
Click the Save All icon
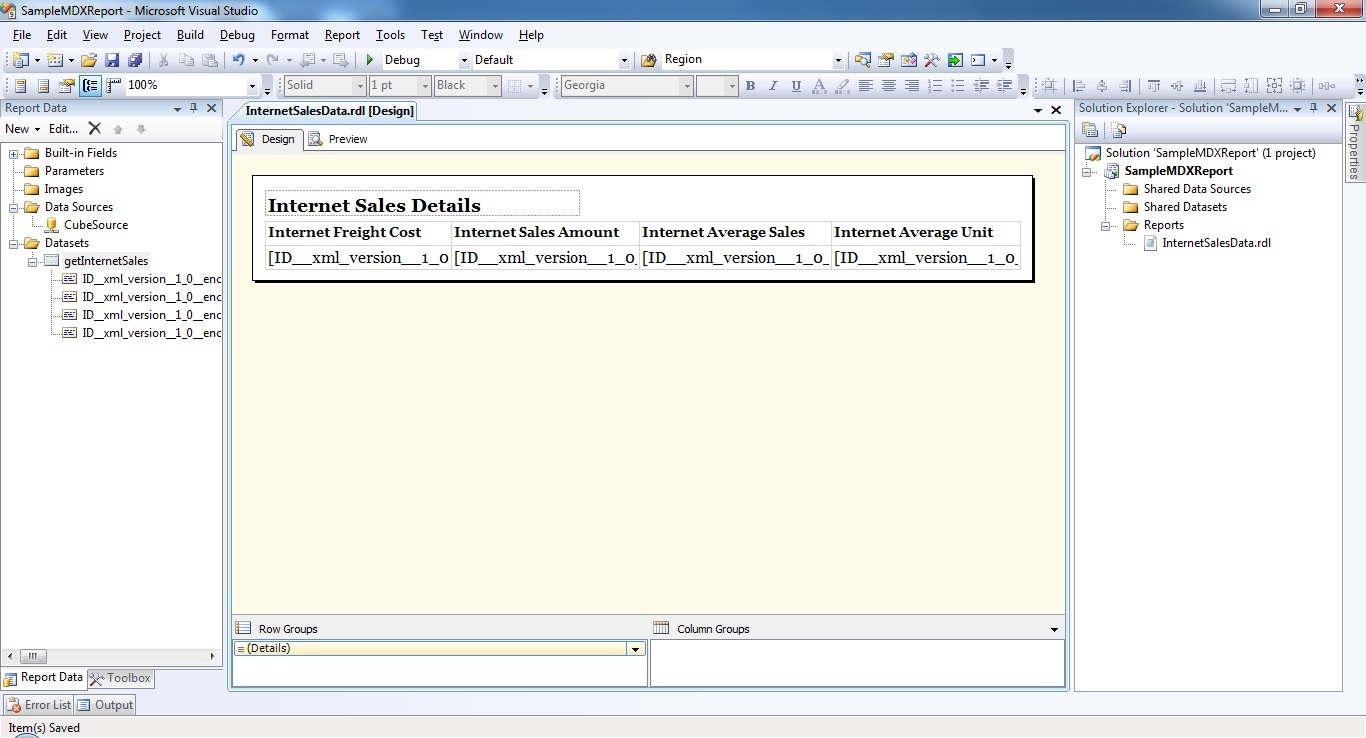pyautogui.click(x=134, y=60)
